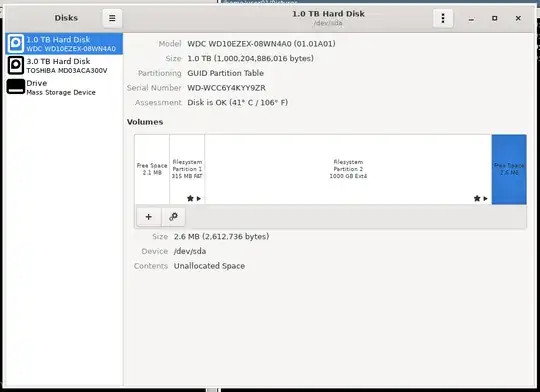
Task: Click the Unallocated Space contents text
Action: pos(209,266)
